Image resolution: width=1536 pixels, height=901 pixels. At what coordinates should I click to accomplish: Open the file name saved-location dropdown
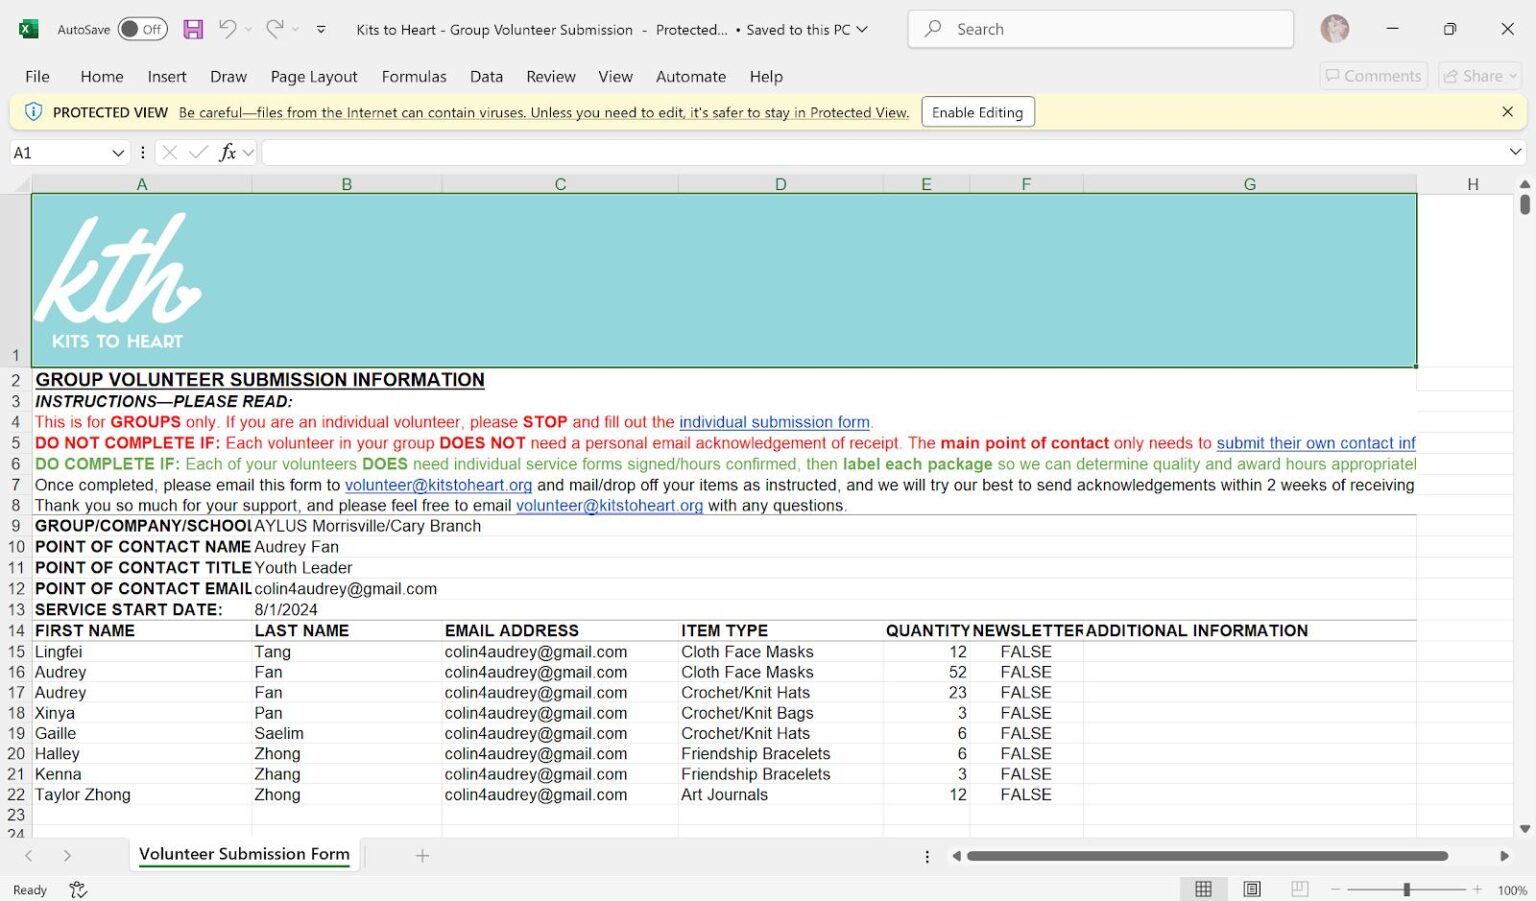(x=862, y=30)
